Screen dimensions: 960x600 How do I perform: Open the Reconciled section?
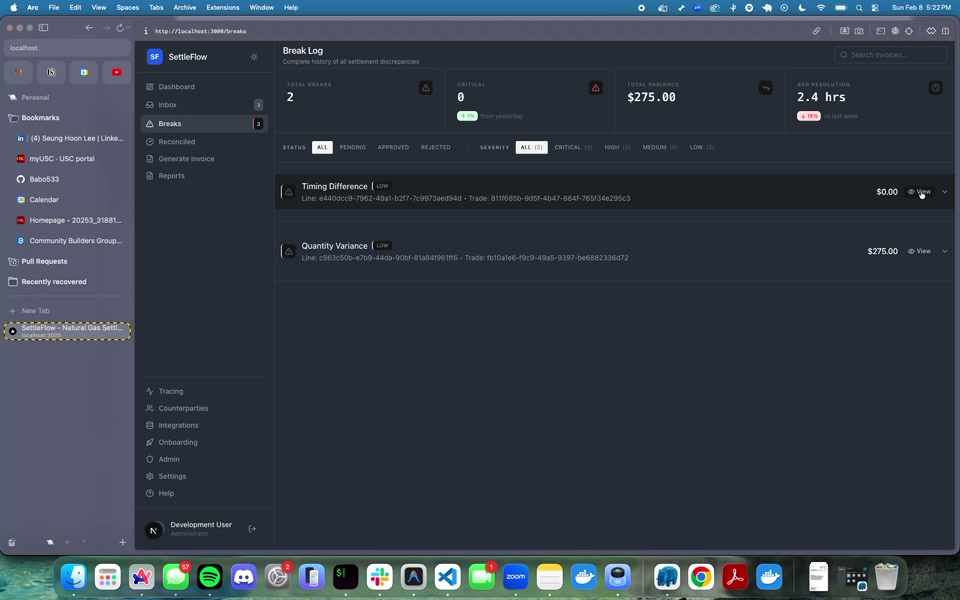(176, 142)
